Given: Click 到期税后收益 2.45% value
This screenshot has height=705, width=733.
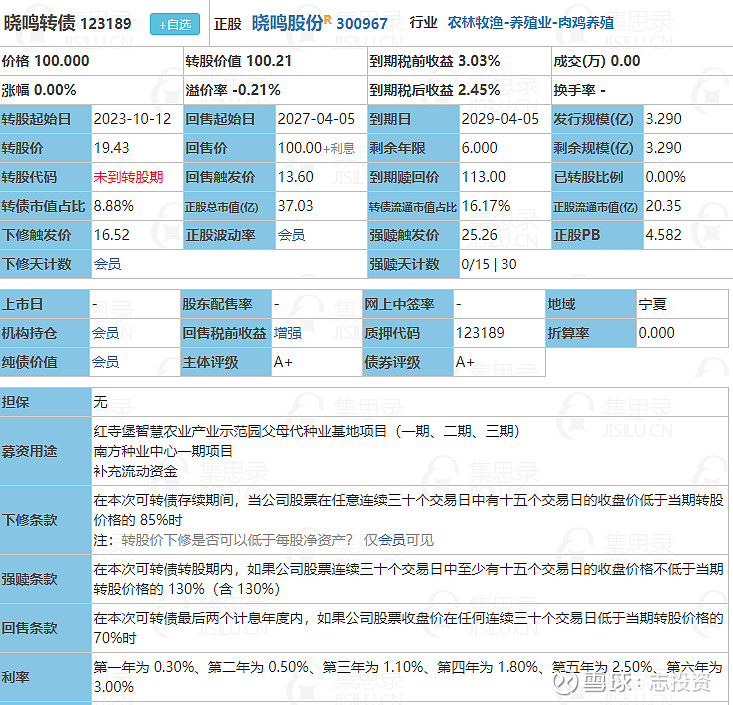Looking at the screenshot, I should coord(479,90).
